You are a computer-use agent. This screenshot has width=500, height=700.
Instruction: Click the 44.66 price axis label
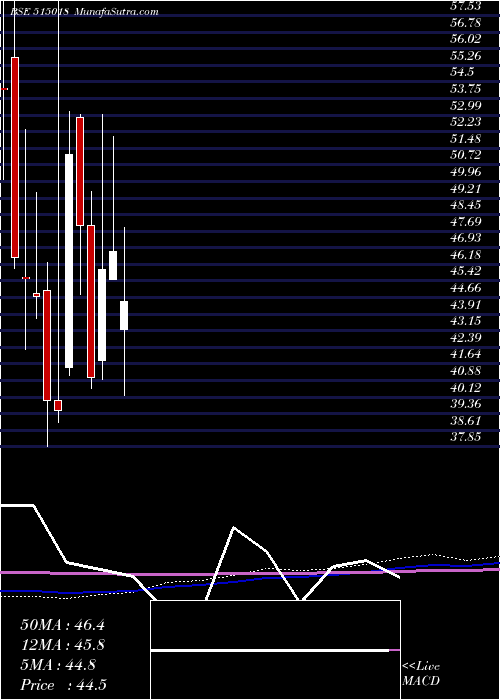coord(466,288)
